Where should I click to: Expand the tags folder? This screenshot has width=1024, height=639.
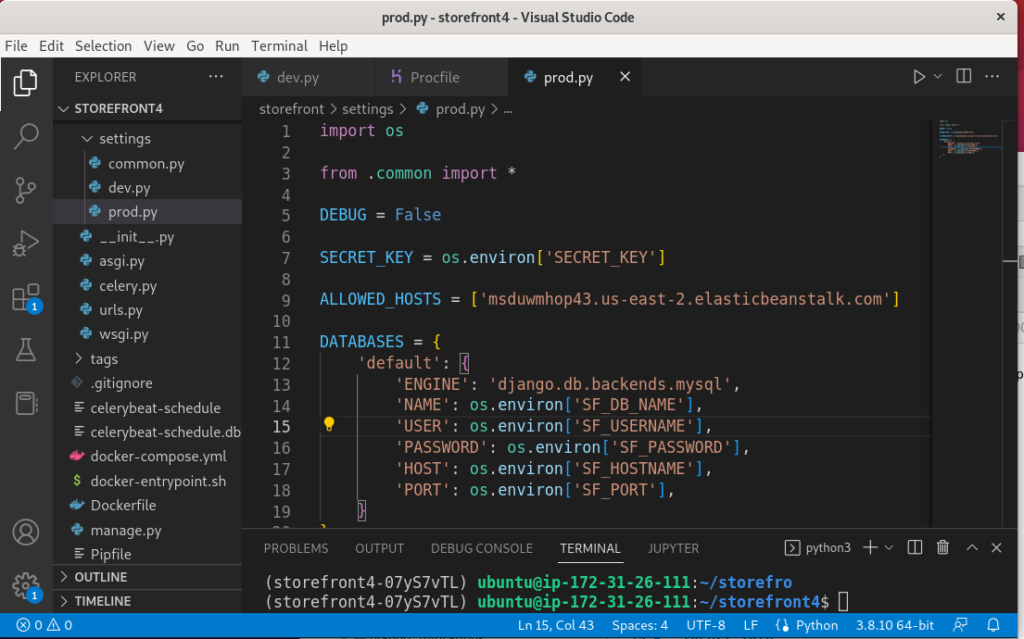click(x=104, y=359)
